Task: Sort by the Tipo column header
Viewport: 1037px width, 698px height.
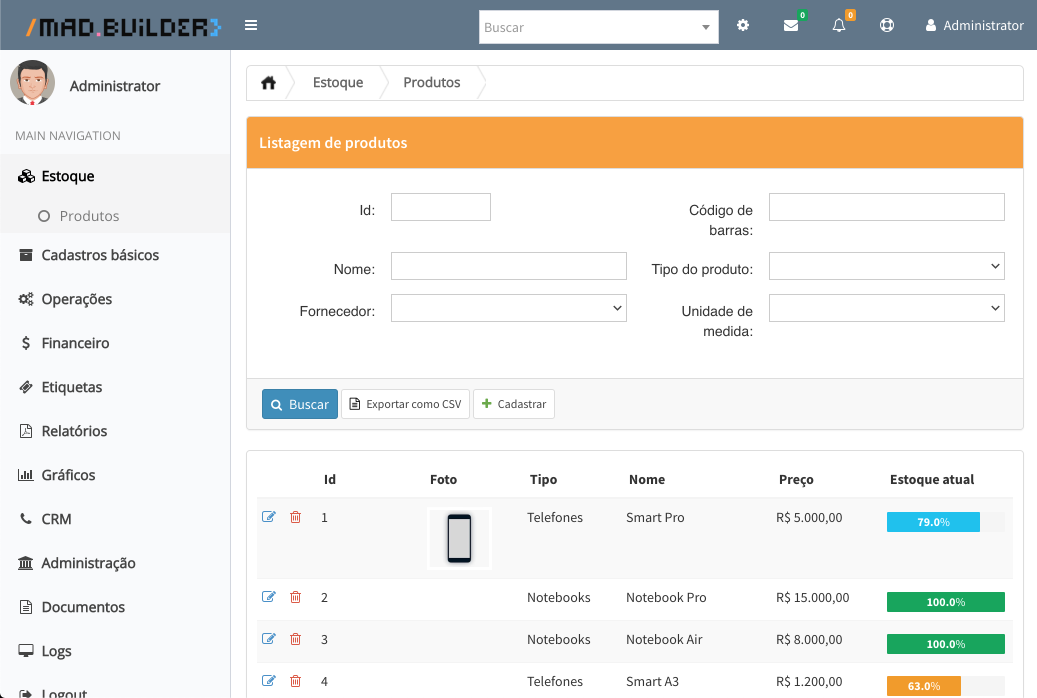Action: [543, 480]
